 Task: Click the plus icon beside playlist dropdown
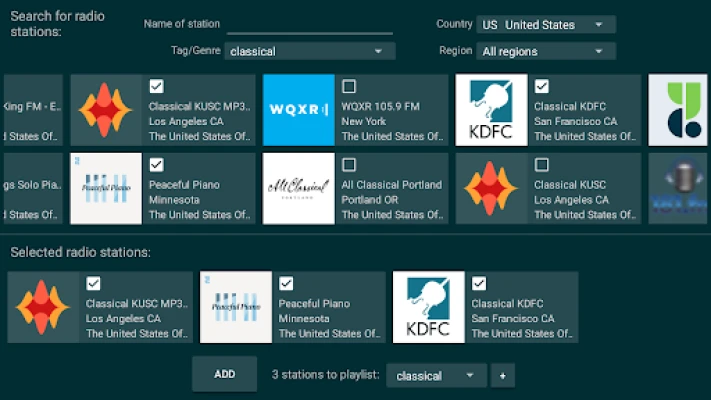pos(502,375)
